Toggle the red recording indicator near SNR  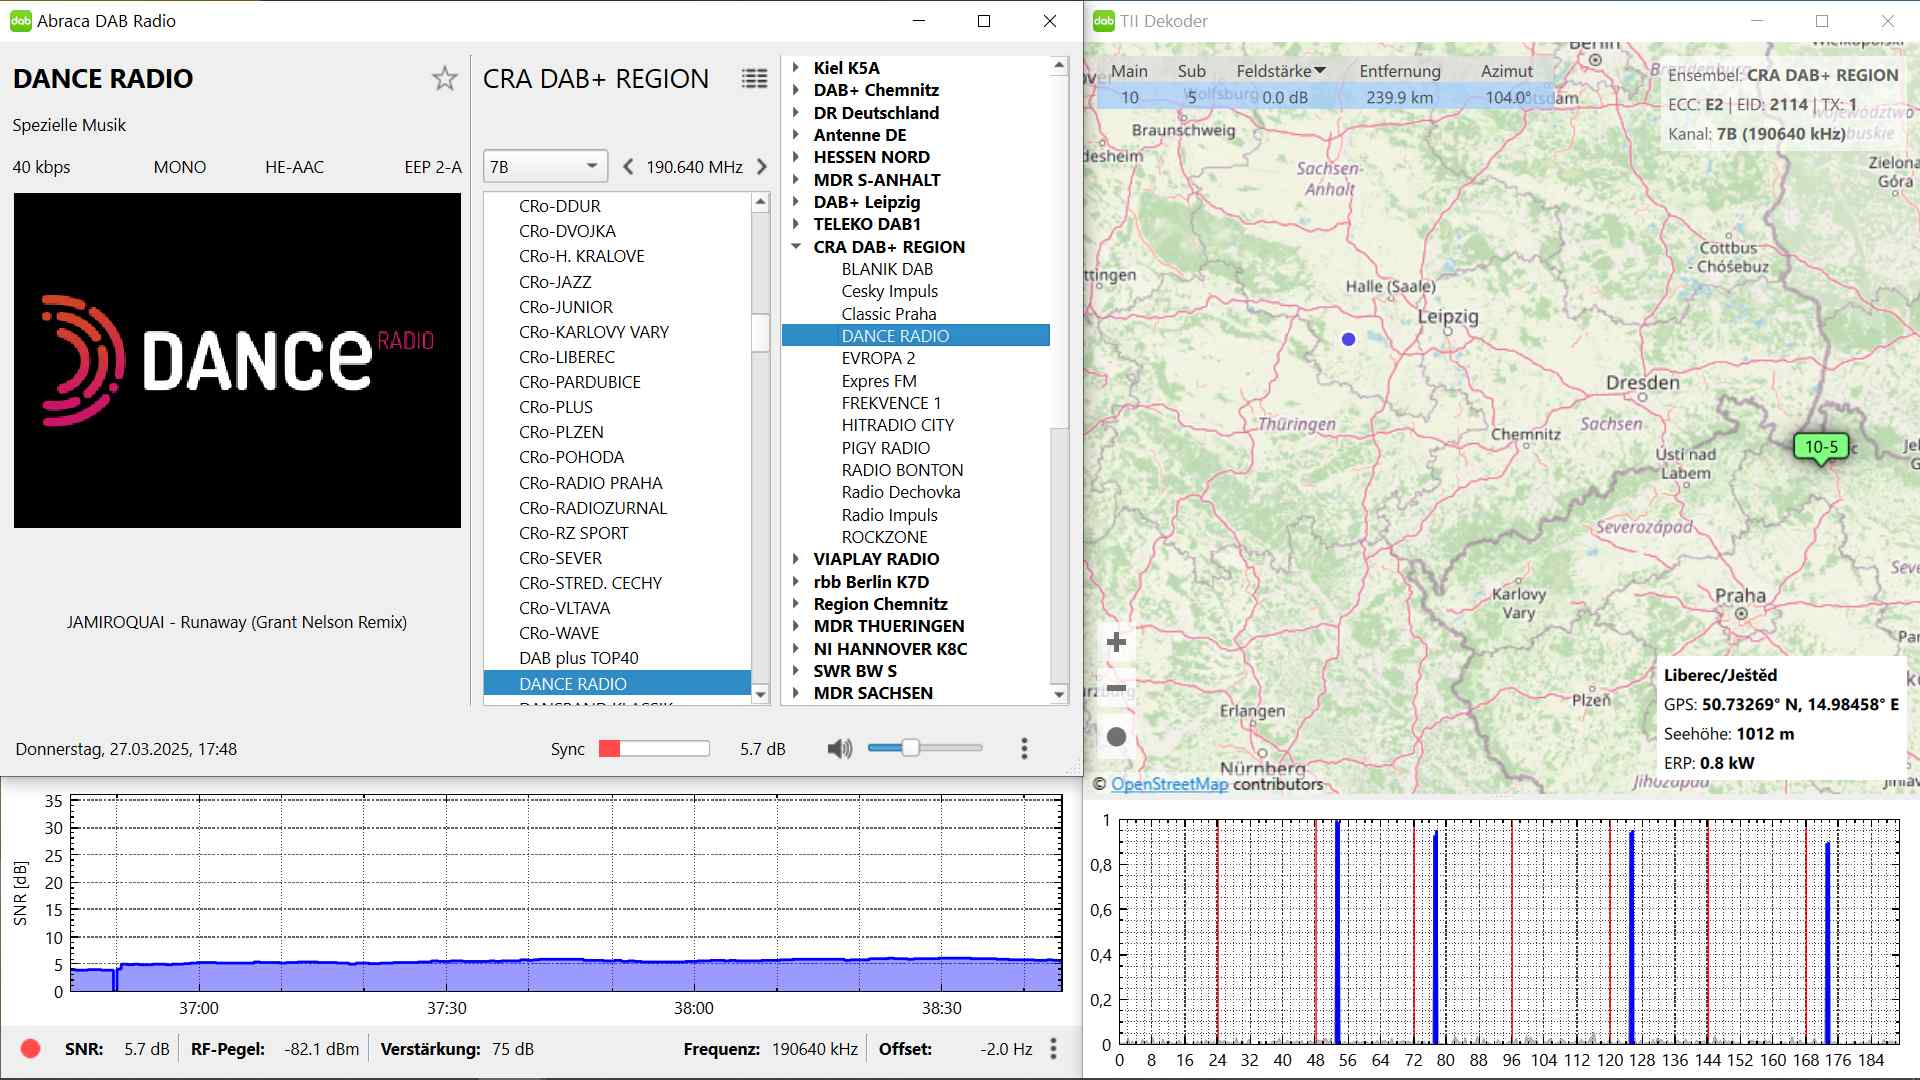[31, 1049]
